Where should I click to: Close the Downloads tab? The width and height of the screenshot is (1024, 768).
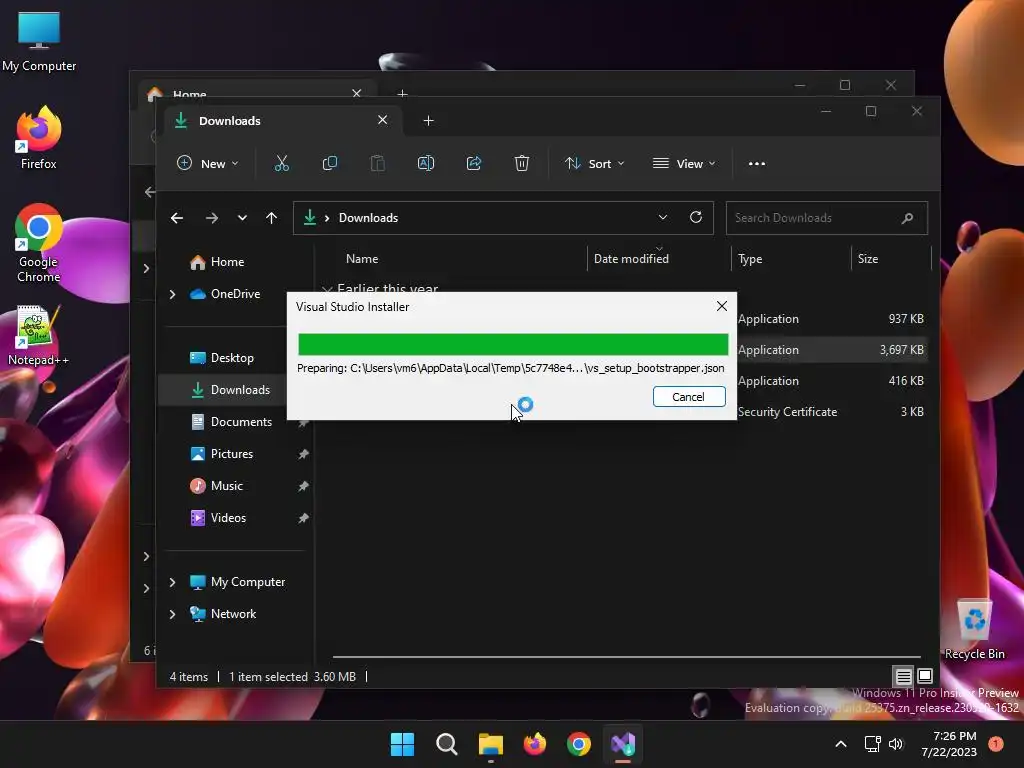point(383,120)
